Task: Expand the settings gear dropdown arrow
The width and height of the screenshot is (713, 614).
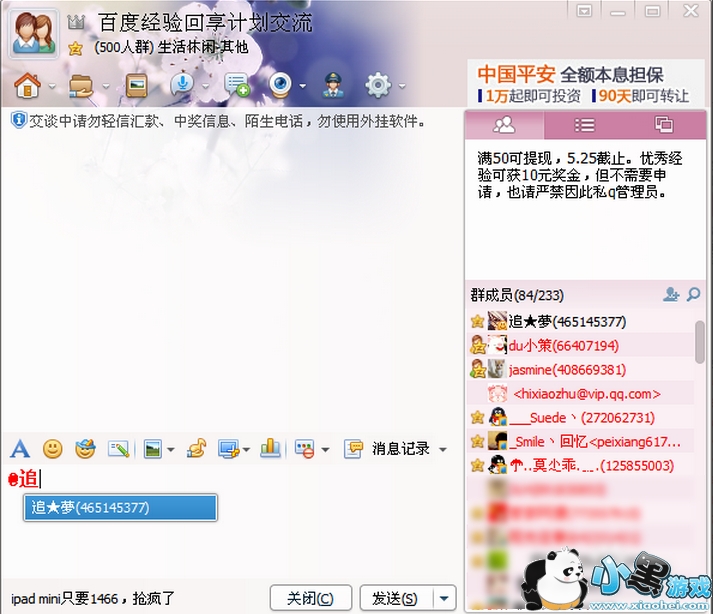Action: point(402,86)
